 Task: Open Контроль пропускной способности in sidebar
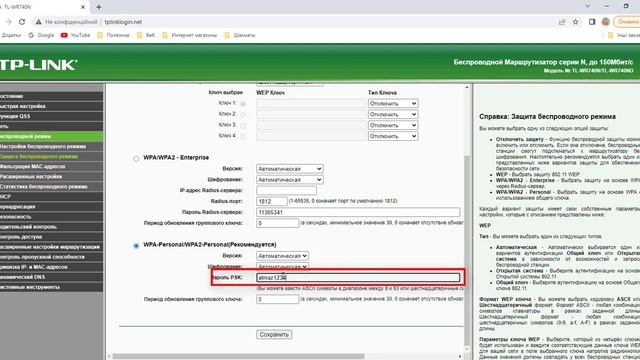[x=51, y=257]
